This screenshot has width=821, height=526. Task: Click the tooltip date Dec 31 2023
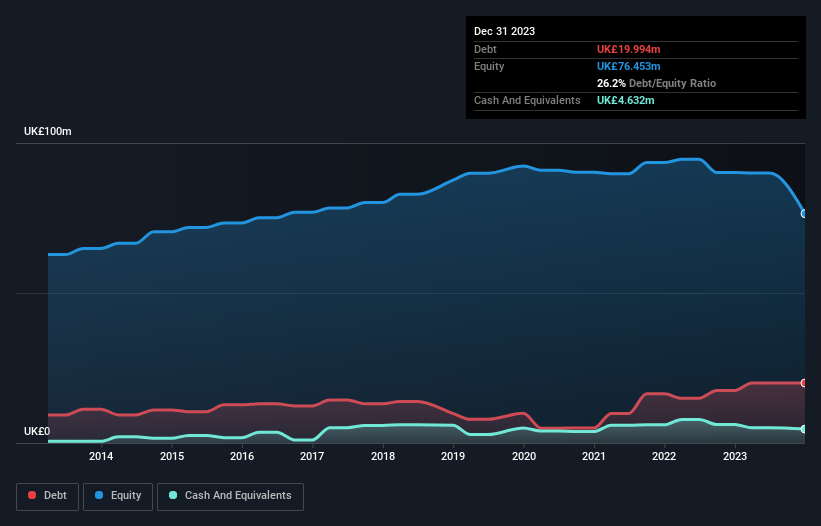[504, 31]
